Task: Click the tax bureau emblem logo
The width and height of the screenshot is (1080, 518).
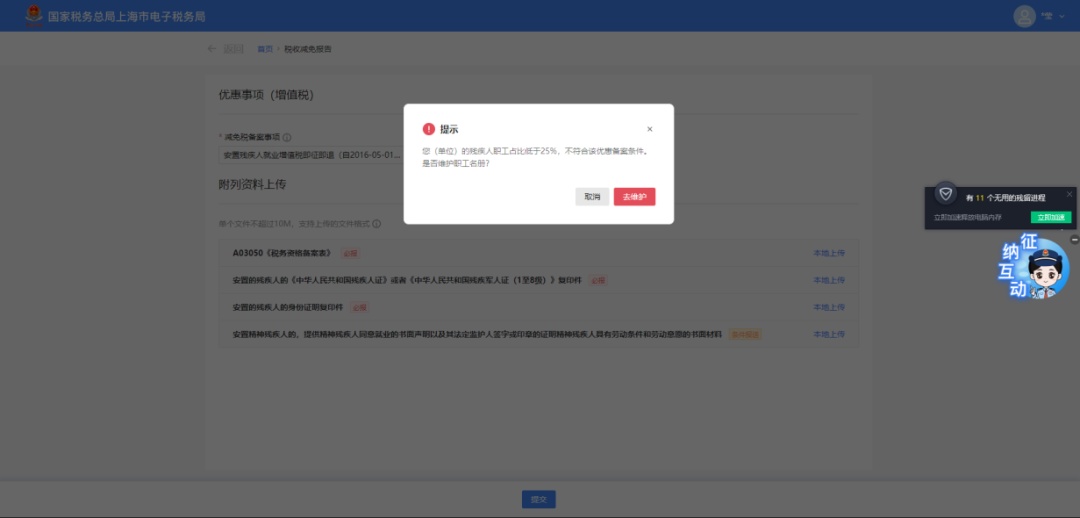Action: [x=33, y=16]
